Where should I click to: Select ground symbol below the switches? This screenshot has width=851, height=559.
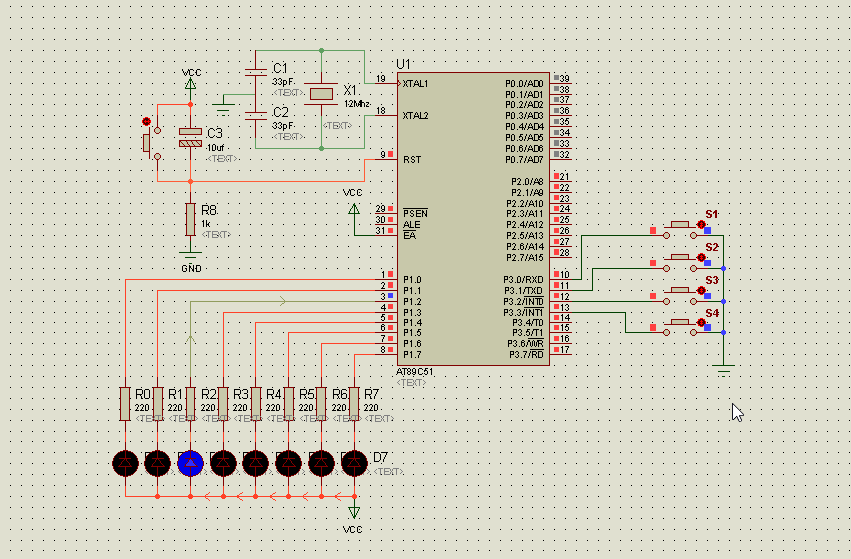point(724,370)
